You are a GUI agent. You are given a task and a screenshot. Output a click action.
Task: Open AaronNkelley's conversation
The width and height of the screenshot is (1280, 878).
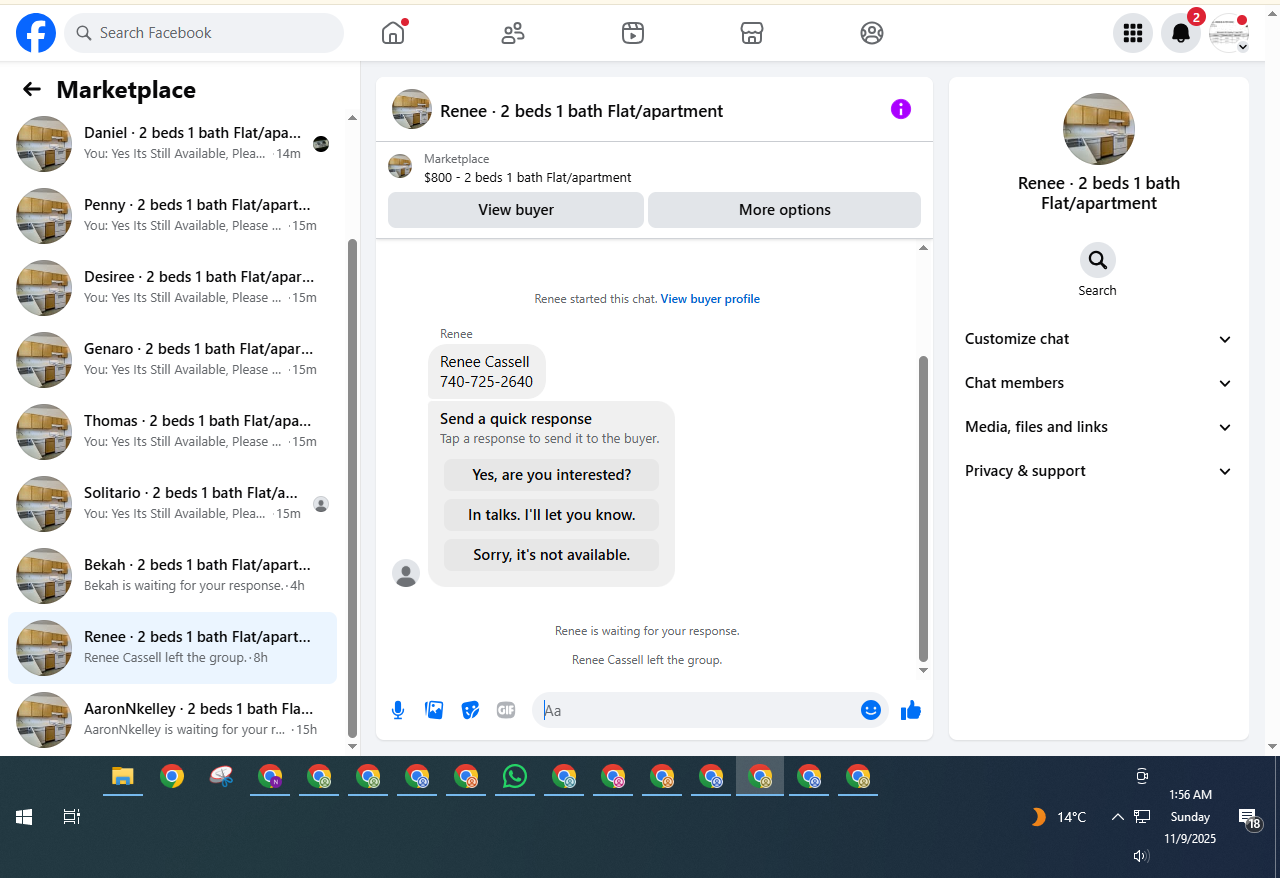[172, 720]
